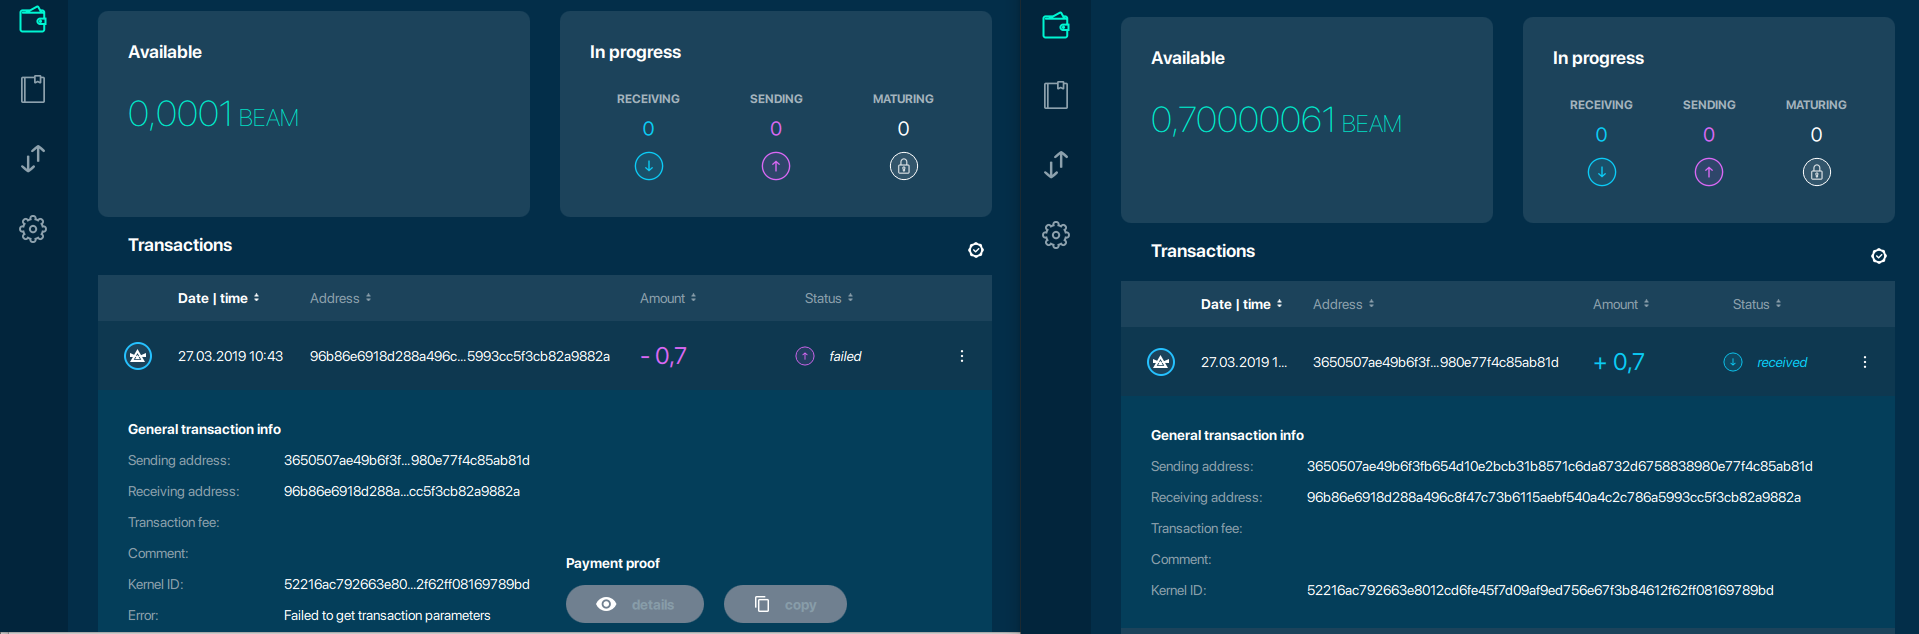Sort left table by Amount

[669, 298]
